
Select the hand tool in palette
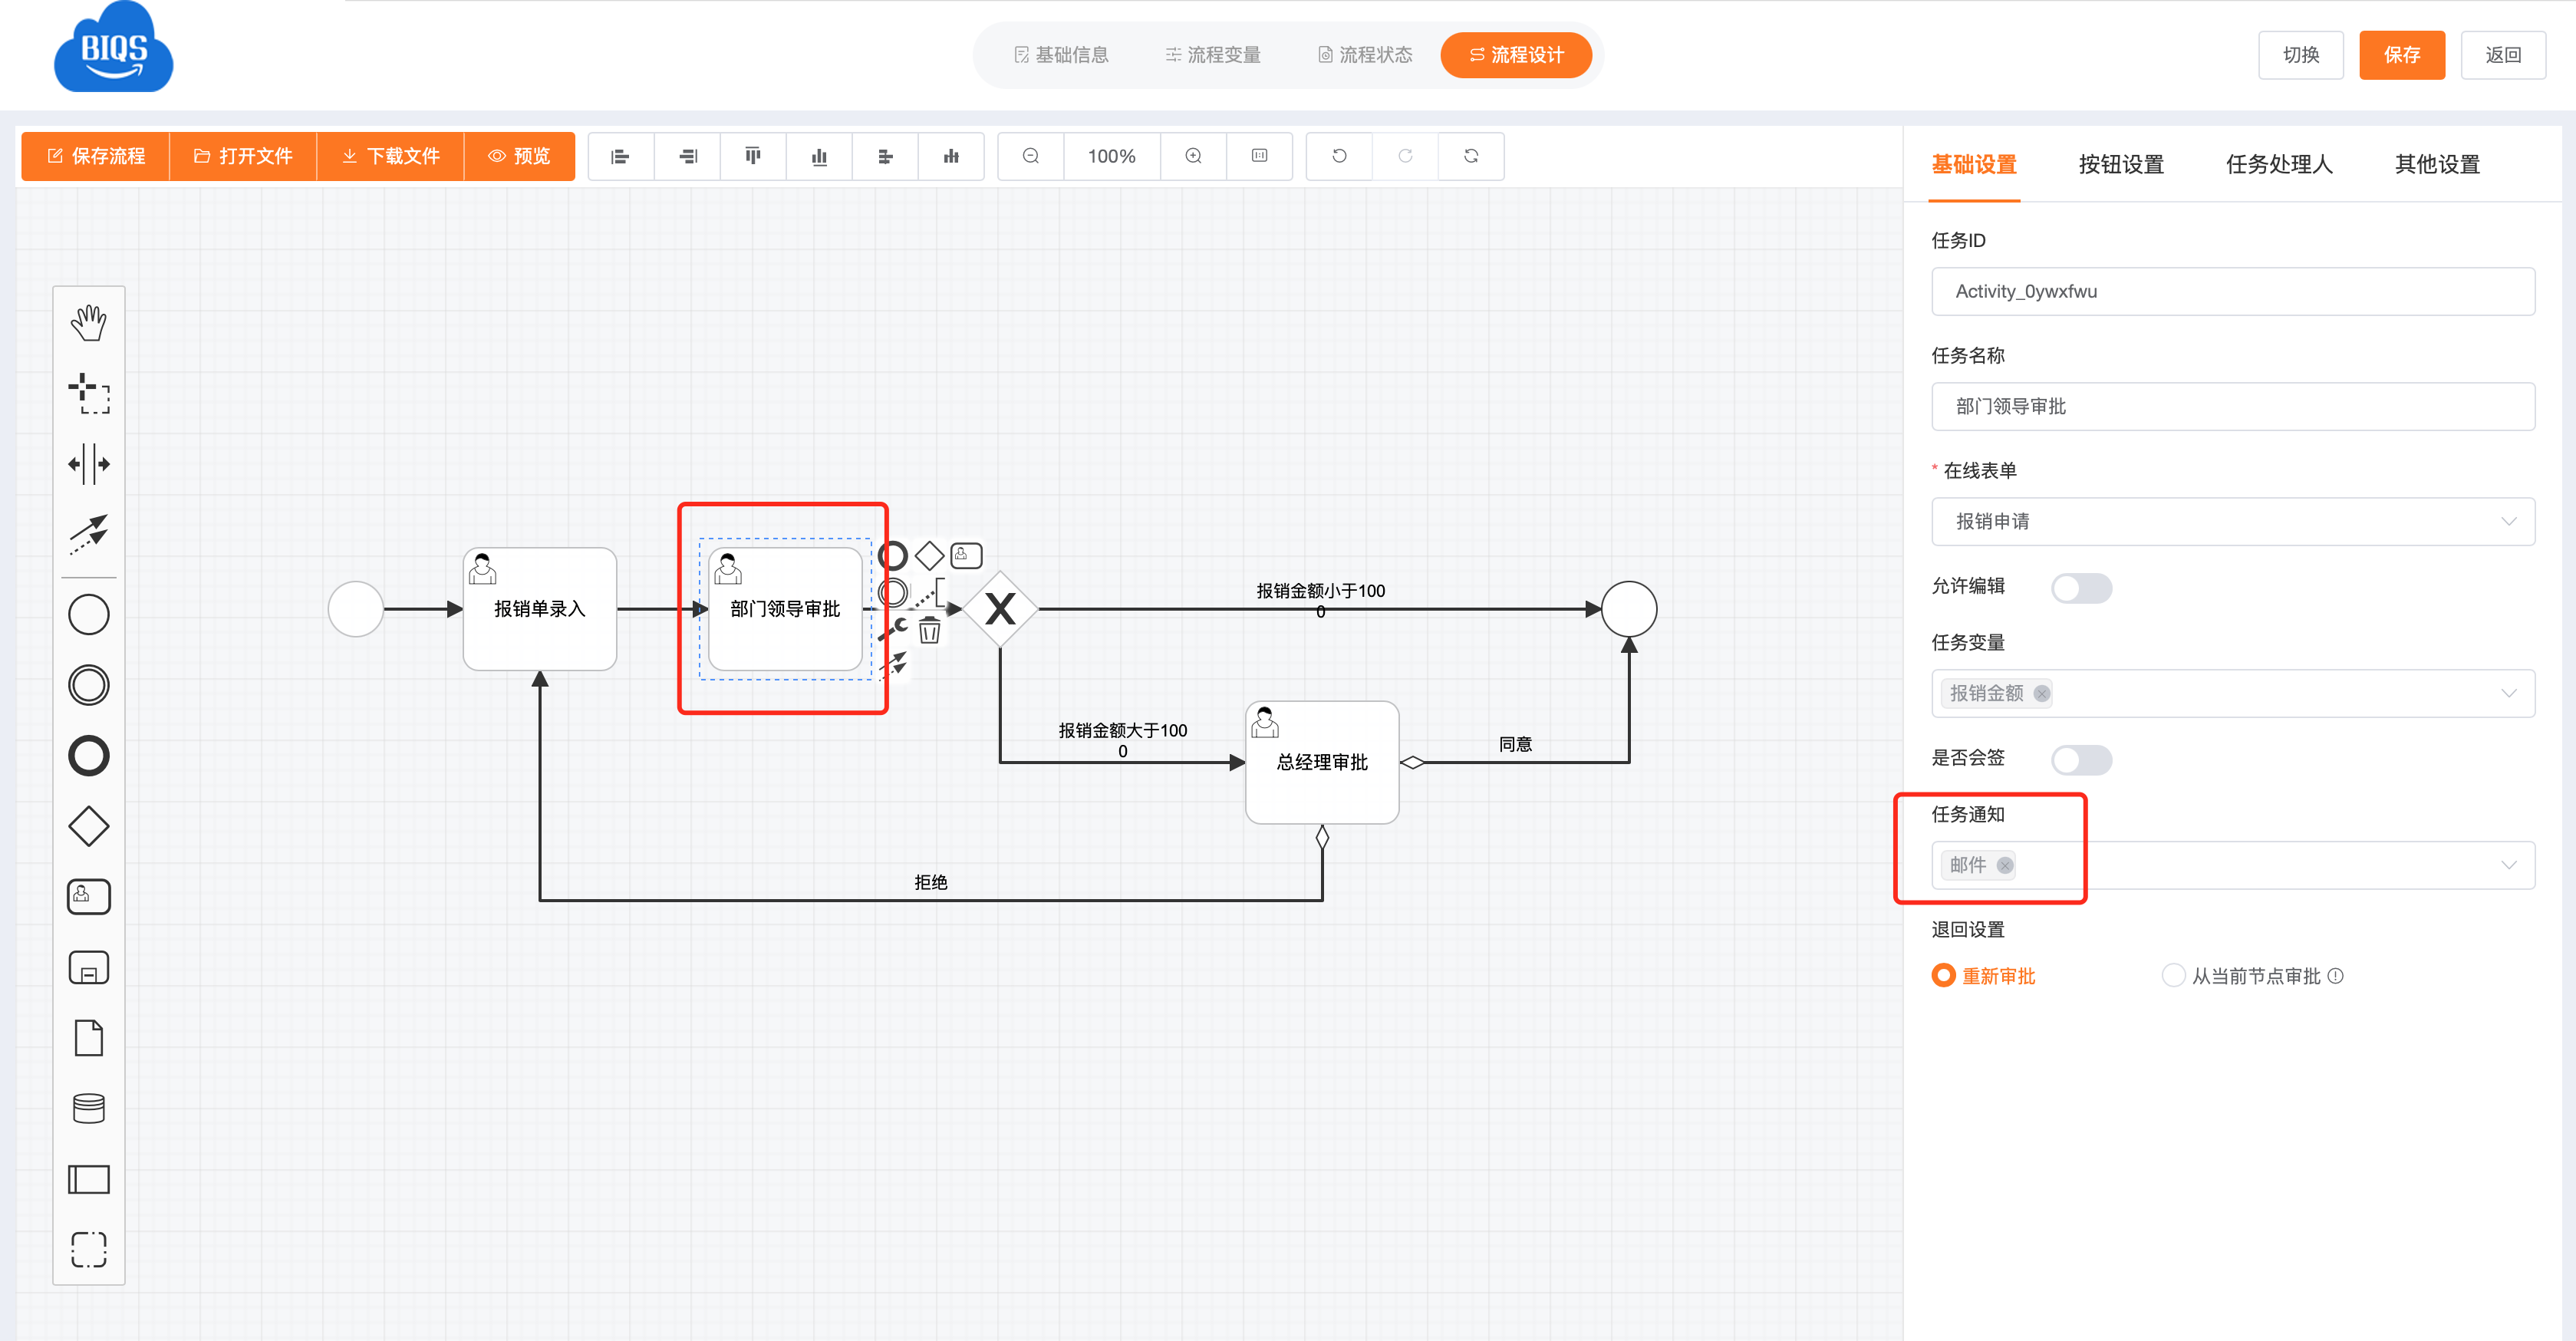click(88, 322)
